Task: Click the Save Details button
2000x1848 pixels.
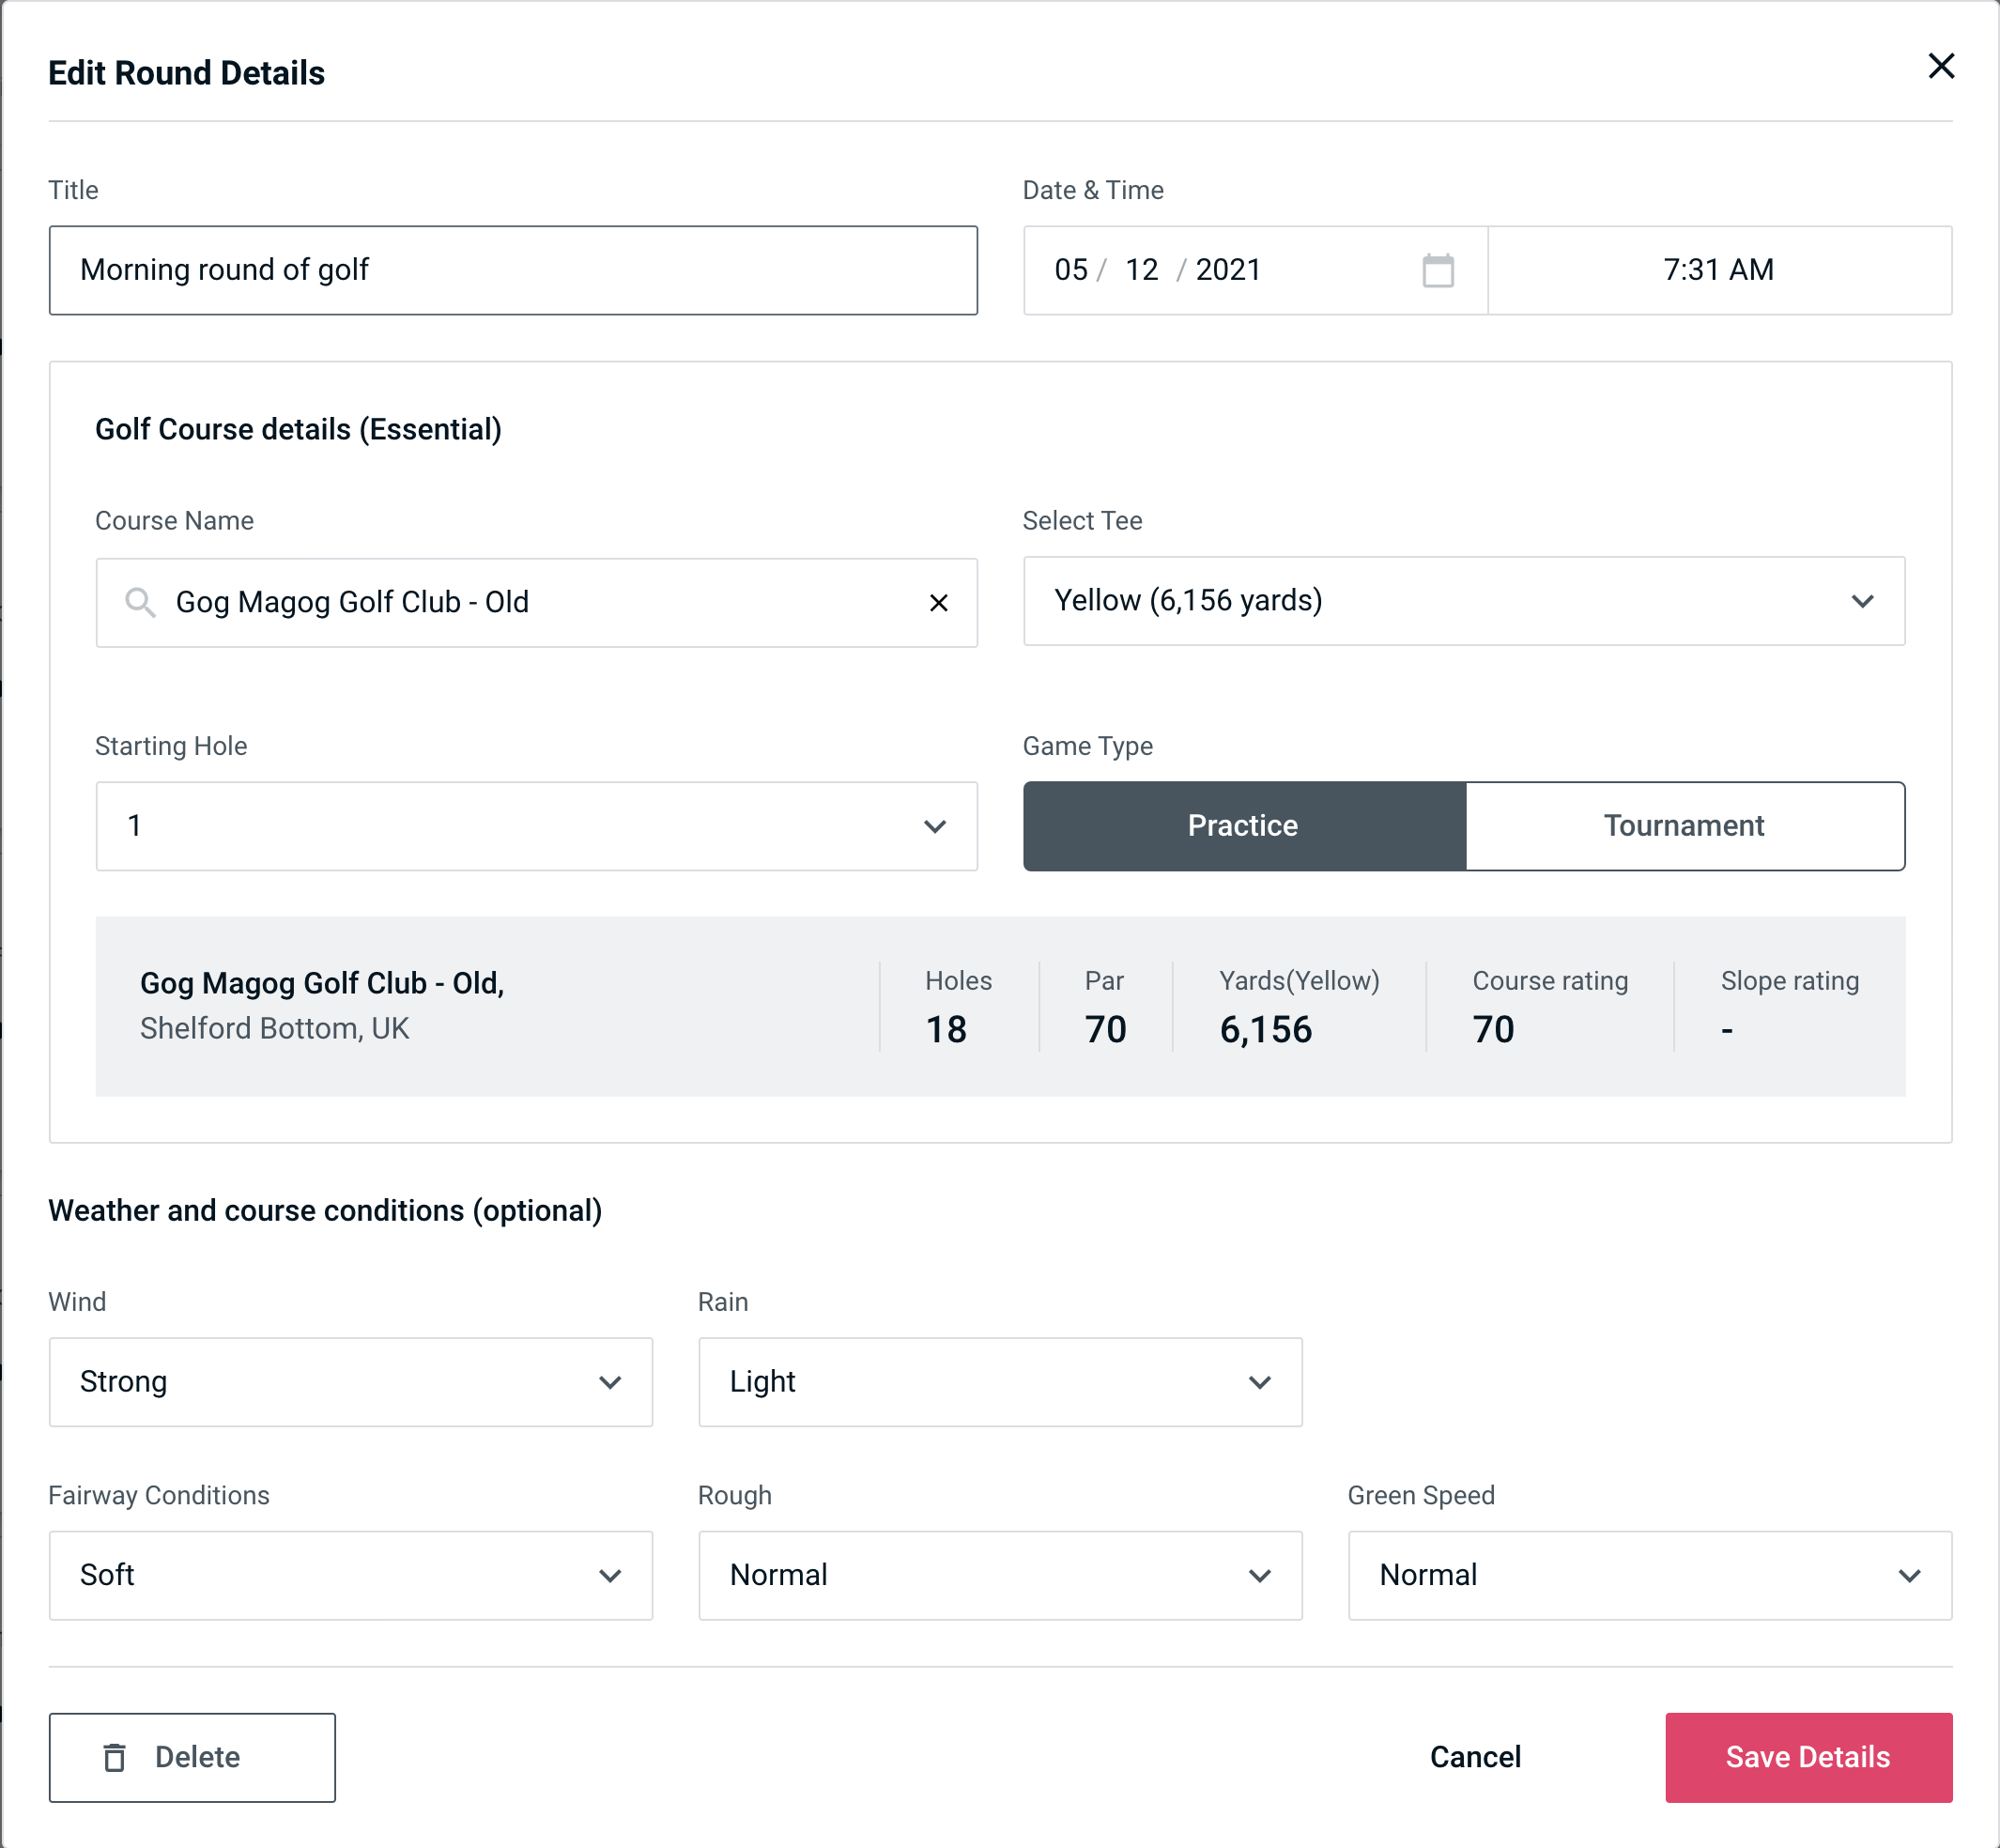Action: click(x=1807, y=1756)
